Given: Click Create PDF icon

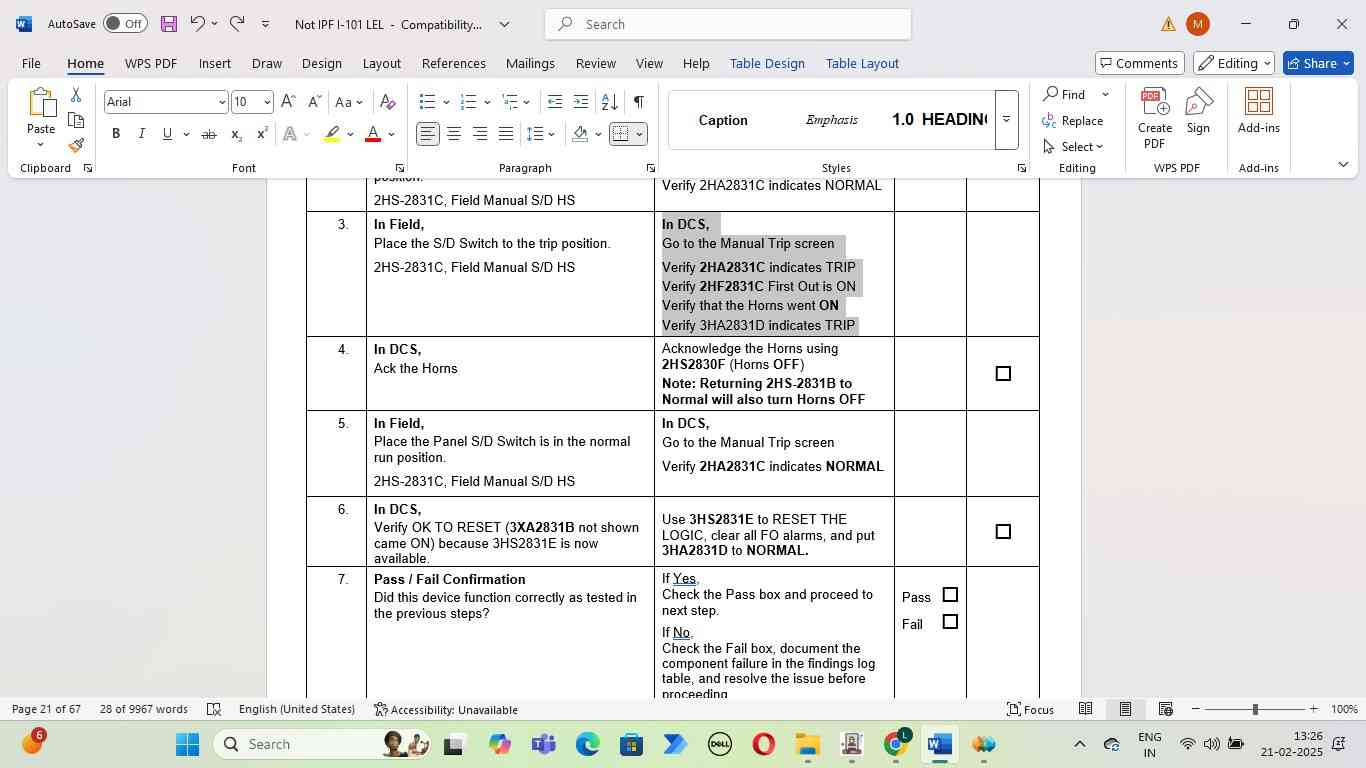Looking at the screenshot, I should (x=1154, y=118).
